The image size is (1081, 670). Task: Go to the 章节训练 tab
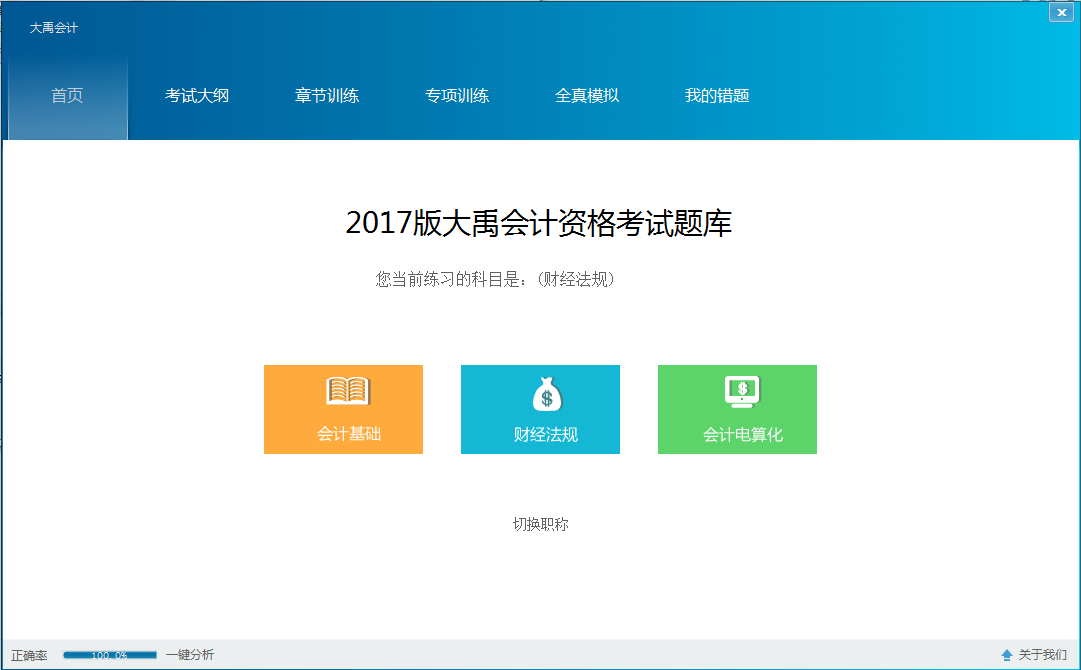pos(327,96)
